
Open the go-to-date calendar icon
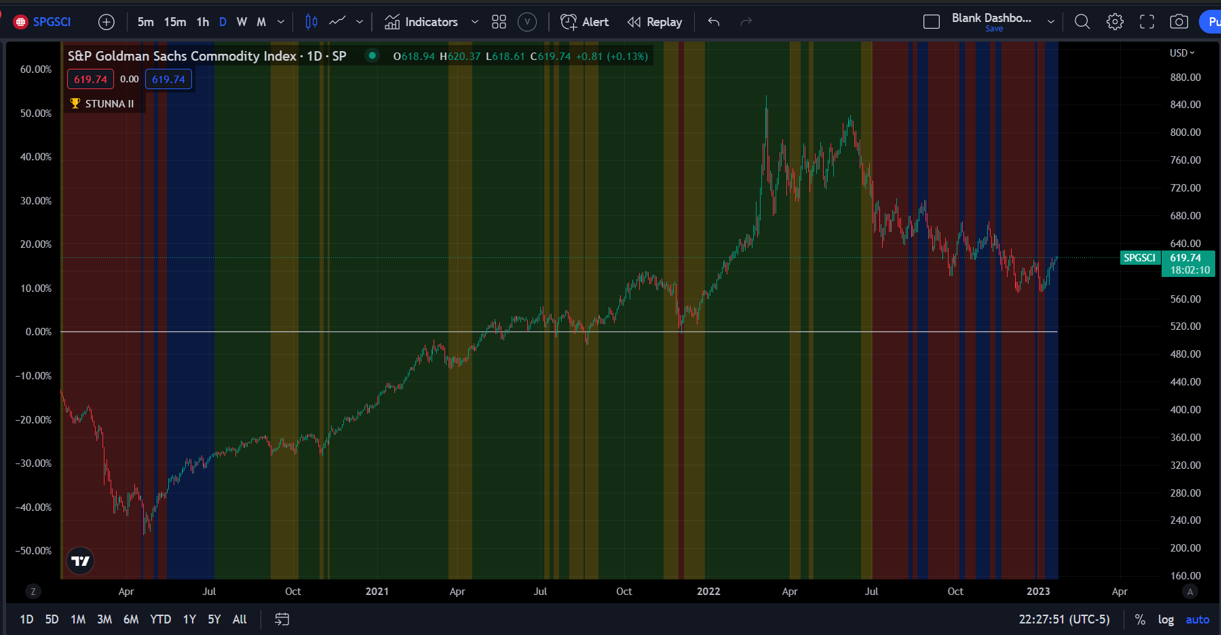pos(282,620)
